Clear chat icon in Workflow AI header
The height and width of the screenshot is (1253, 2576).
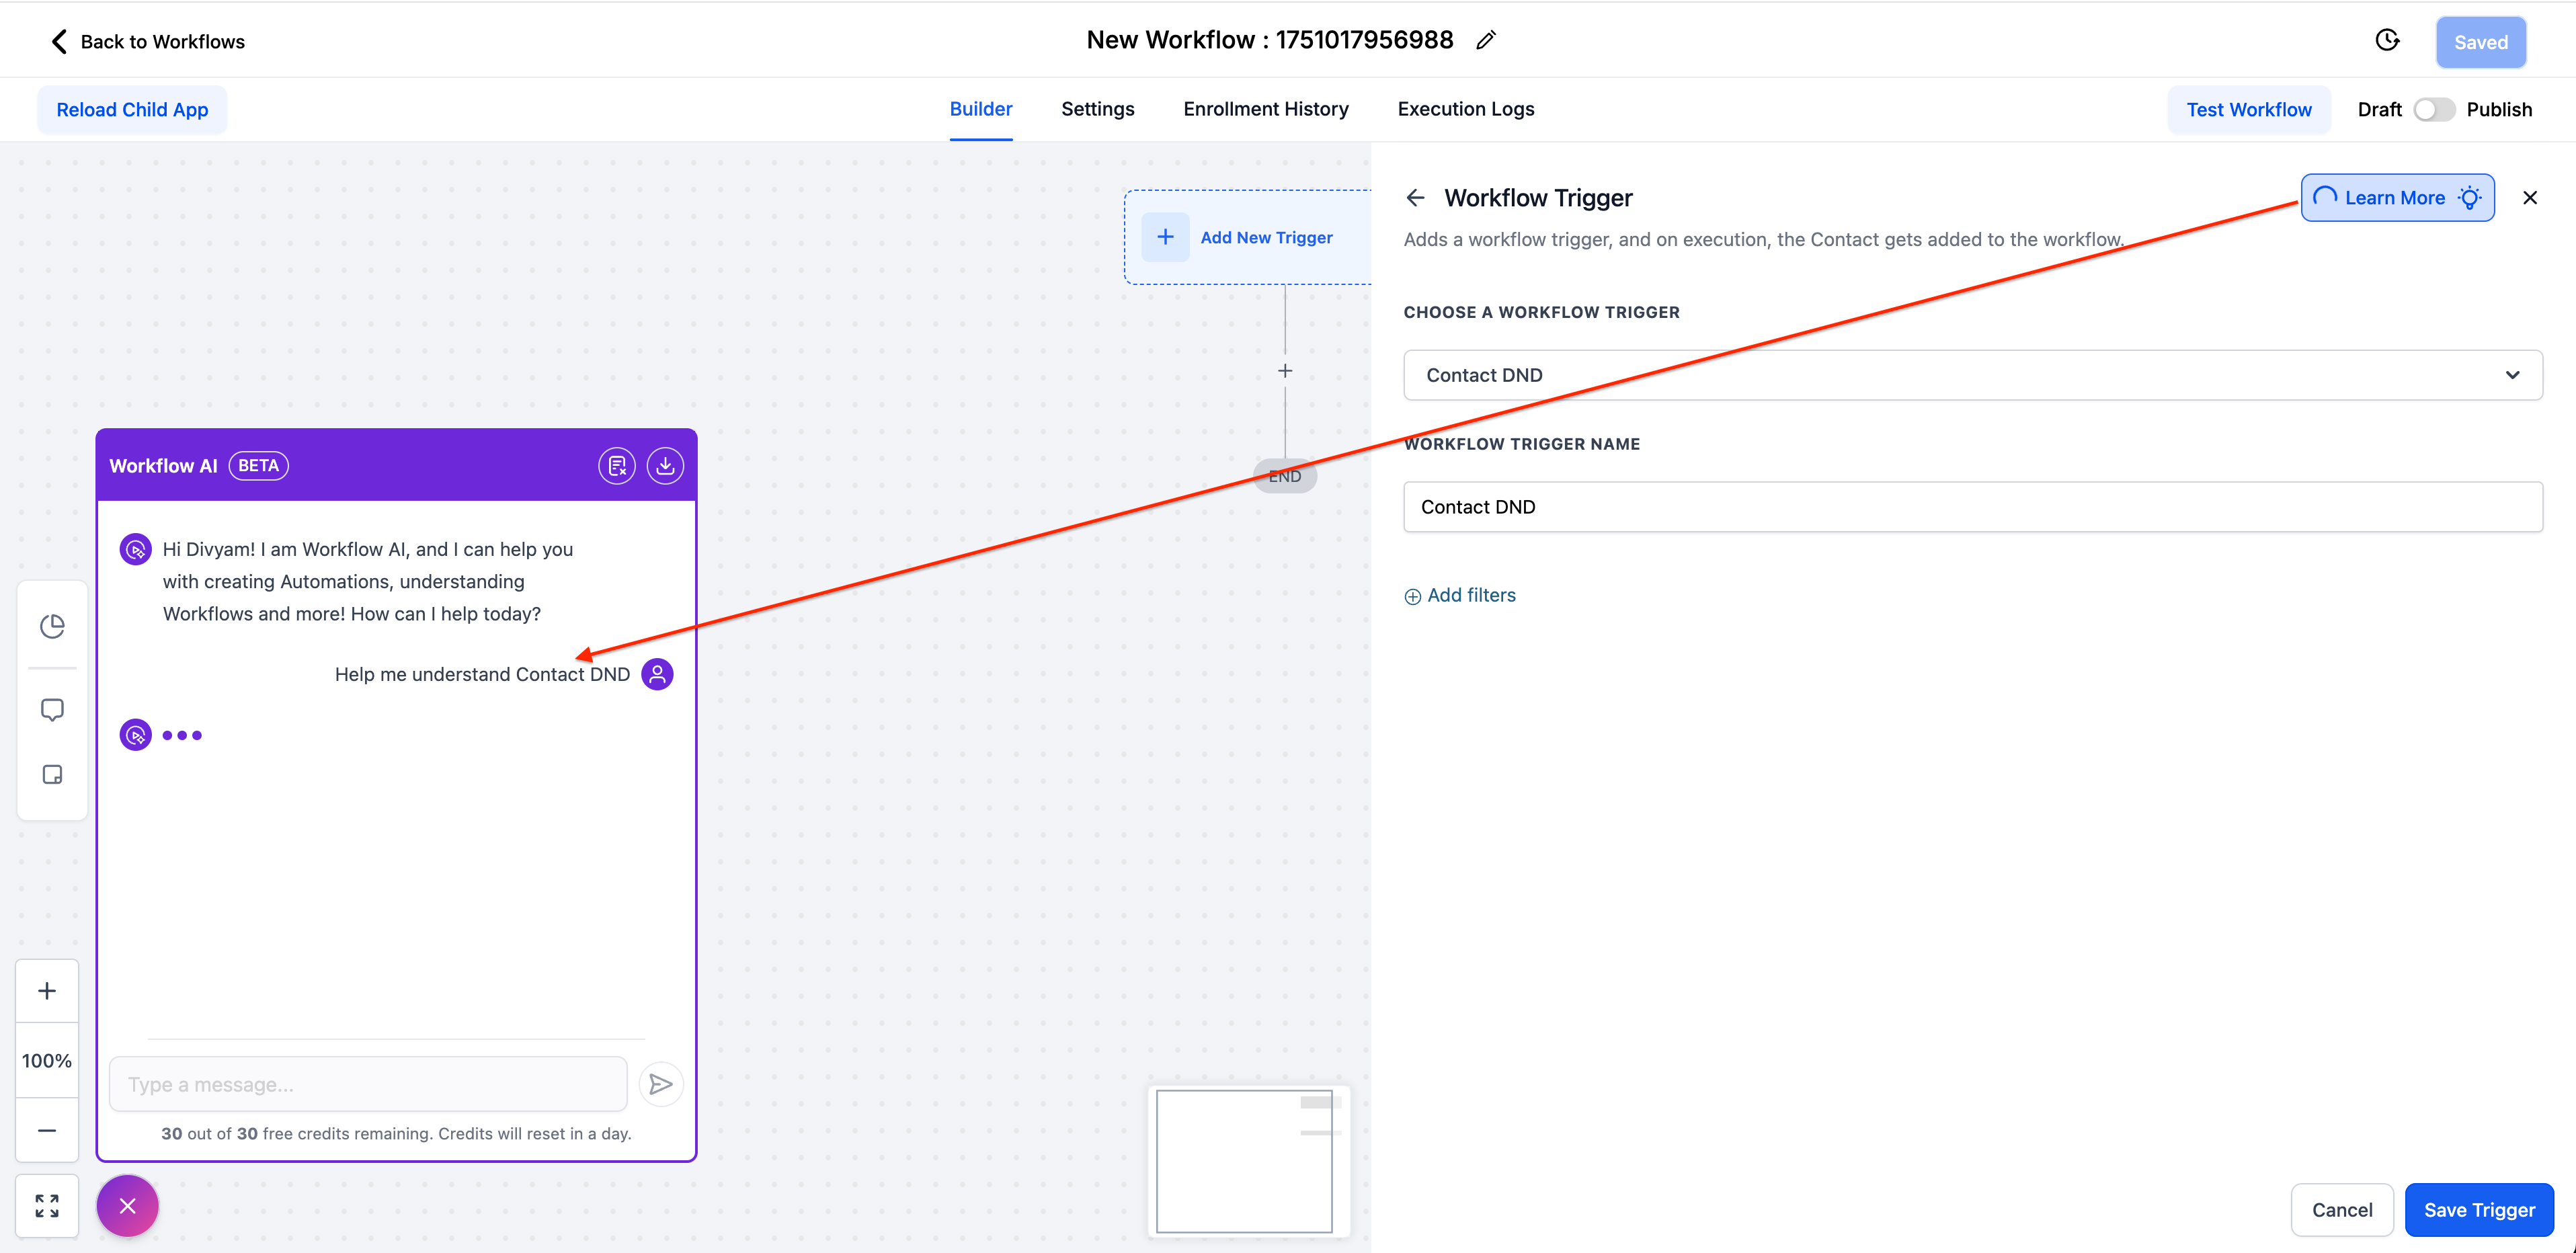(x=617, y=466)
